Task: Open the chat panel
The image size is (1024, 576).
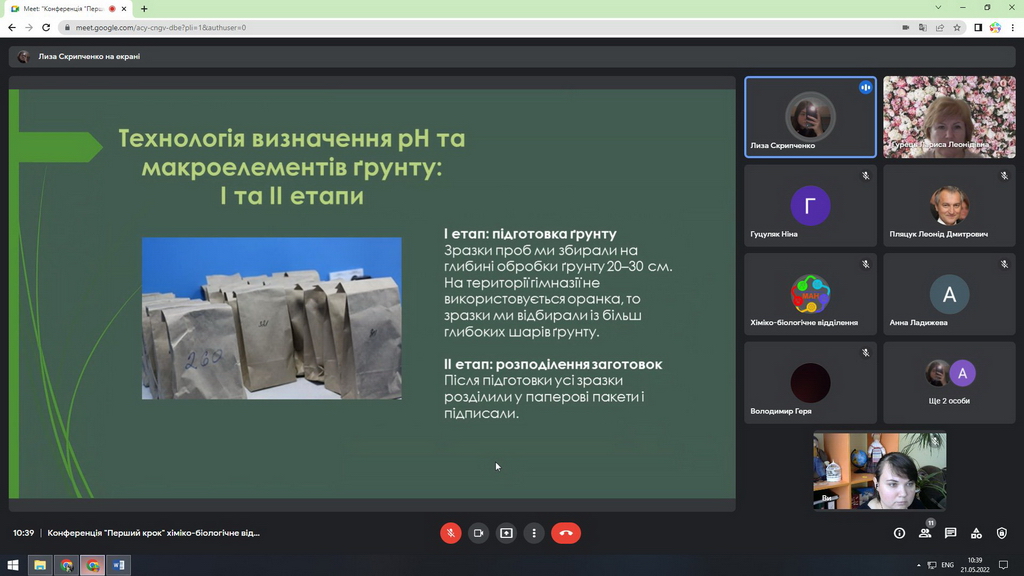Action: pos(950,533)
